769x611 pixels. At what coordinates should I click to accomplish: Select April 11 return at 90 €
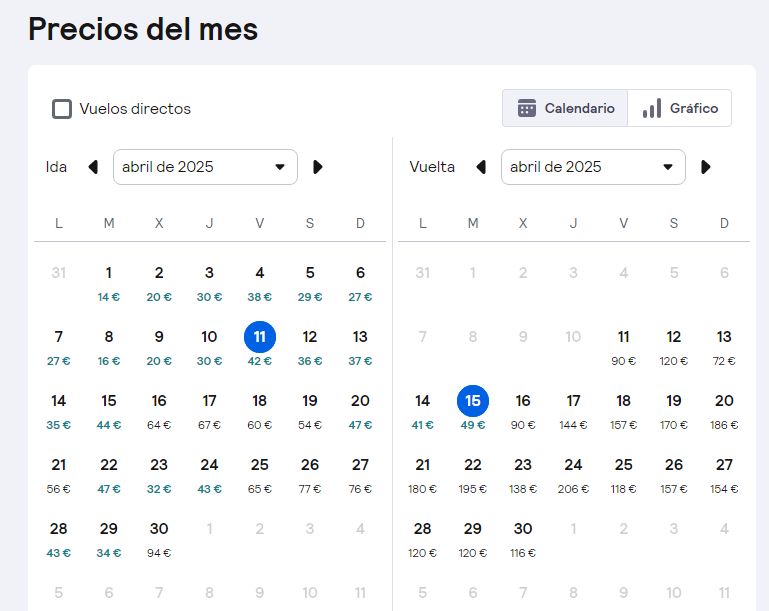point(623,348)
